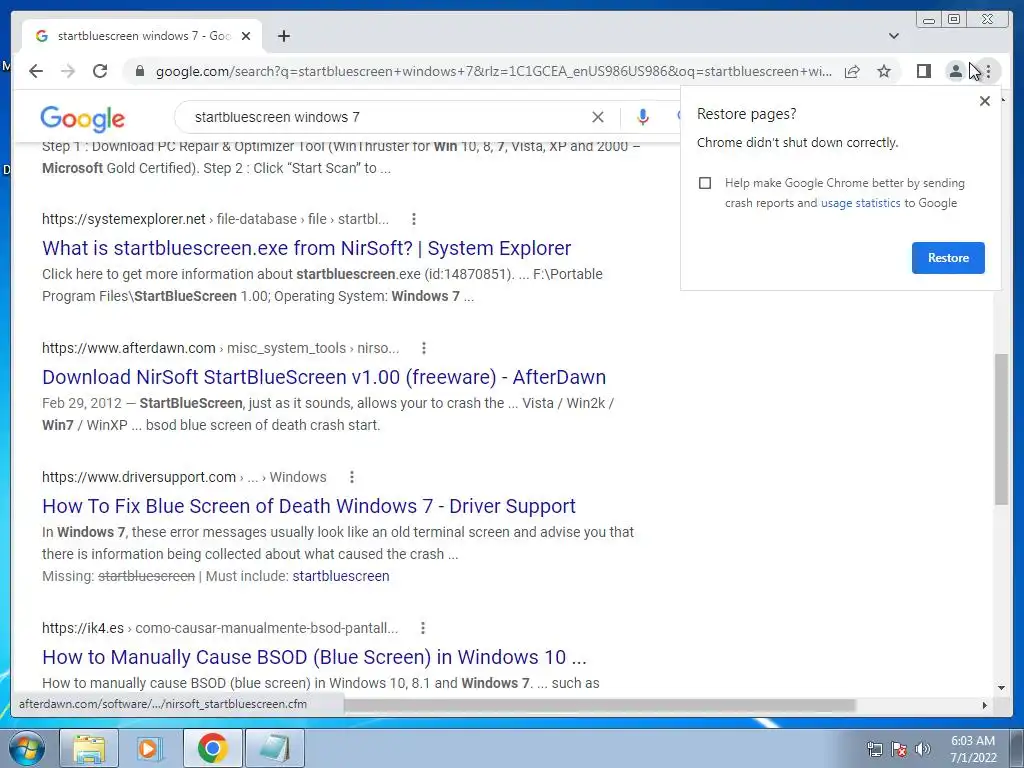
Task: Click the horizontal scrollbar right arrow
Action: [x=985, y=705]
